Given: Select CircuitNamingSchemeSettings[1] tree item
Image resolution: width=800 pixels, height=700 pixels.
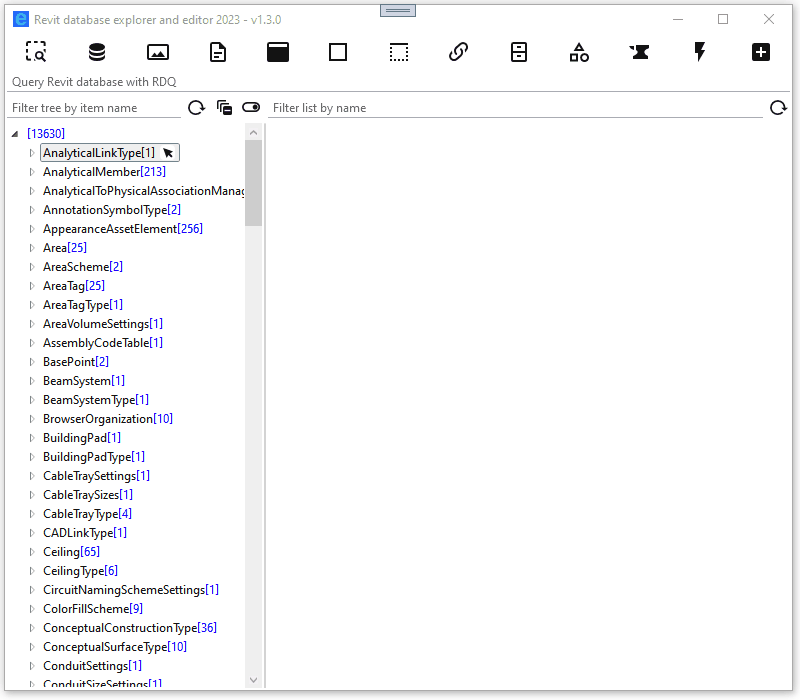Looking at the screenshot, I should point(131,590).
